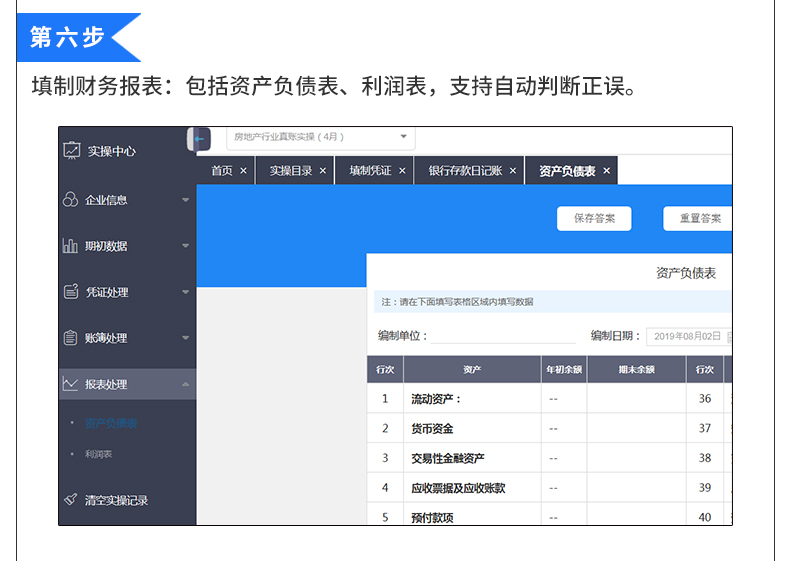Click 期末余额 cell for 流动资产
Viewport: 790px width, 561px height.
tap(636, 399)
